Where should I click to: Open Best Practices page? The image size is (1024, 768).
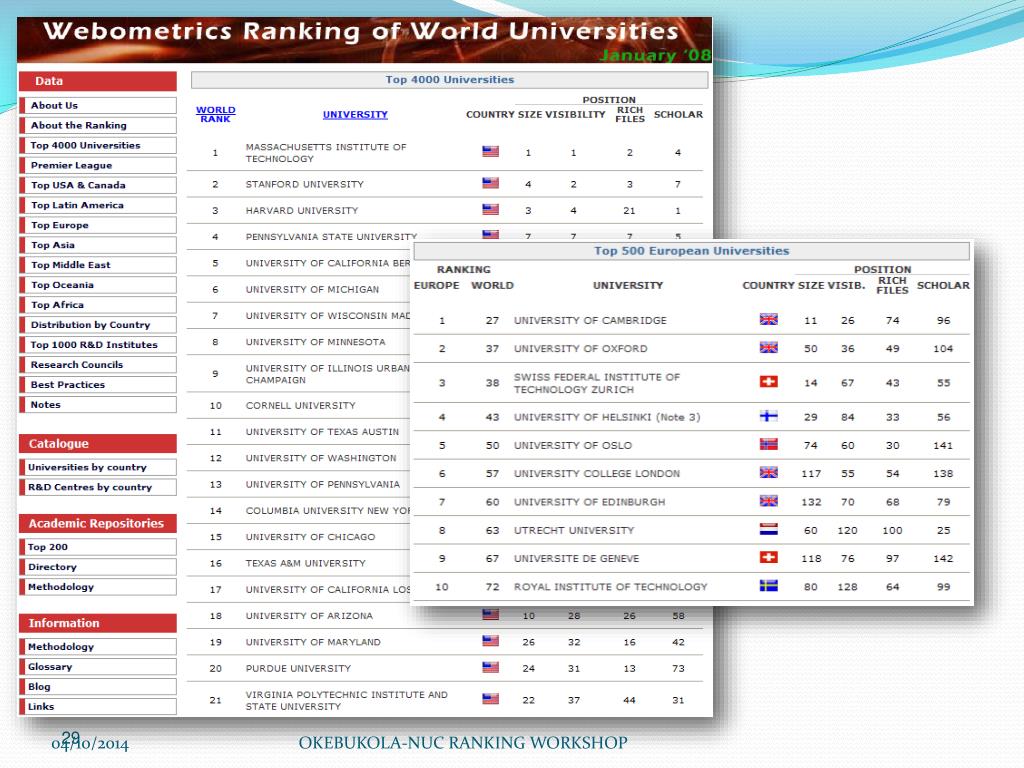pyautogui.click(x=98, y=385)
